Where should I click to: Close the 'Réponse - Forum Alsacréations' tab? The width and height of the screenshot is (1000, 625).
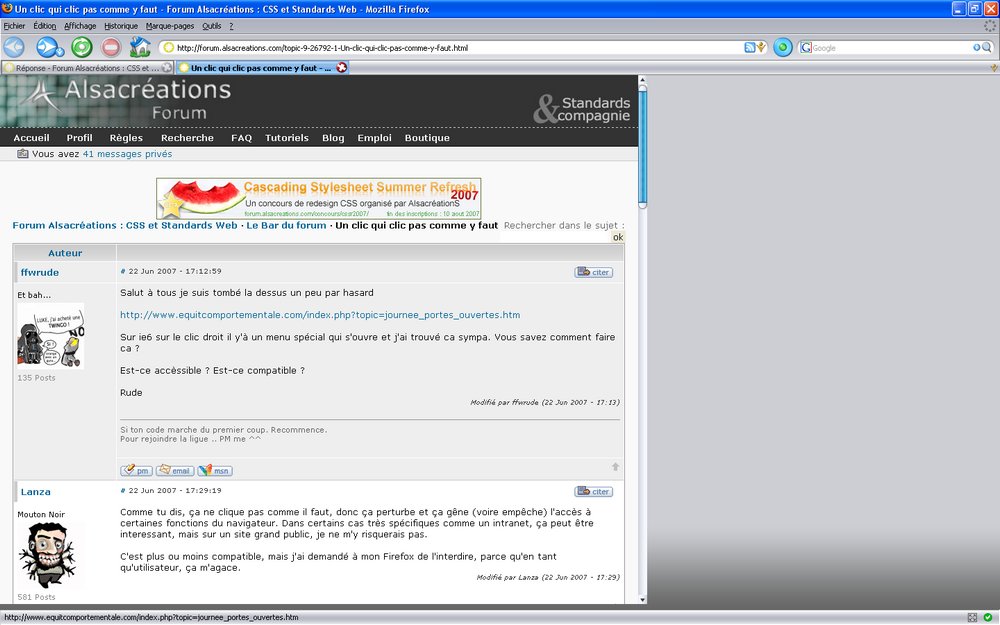(x=166, y=68)
